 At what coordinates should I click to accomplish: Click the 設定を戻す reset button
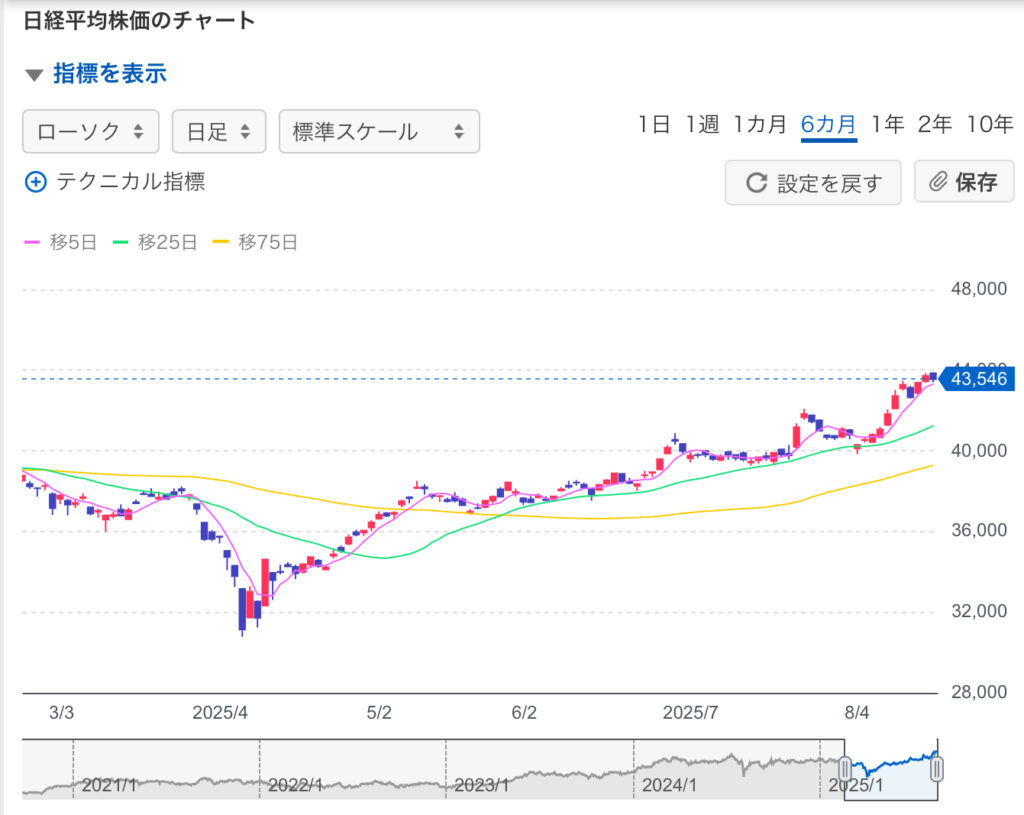(813, 182)
